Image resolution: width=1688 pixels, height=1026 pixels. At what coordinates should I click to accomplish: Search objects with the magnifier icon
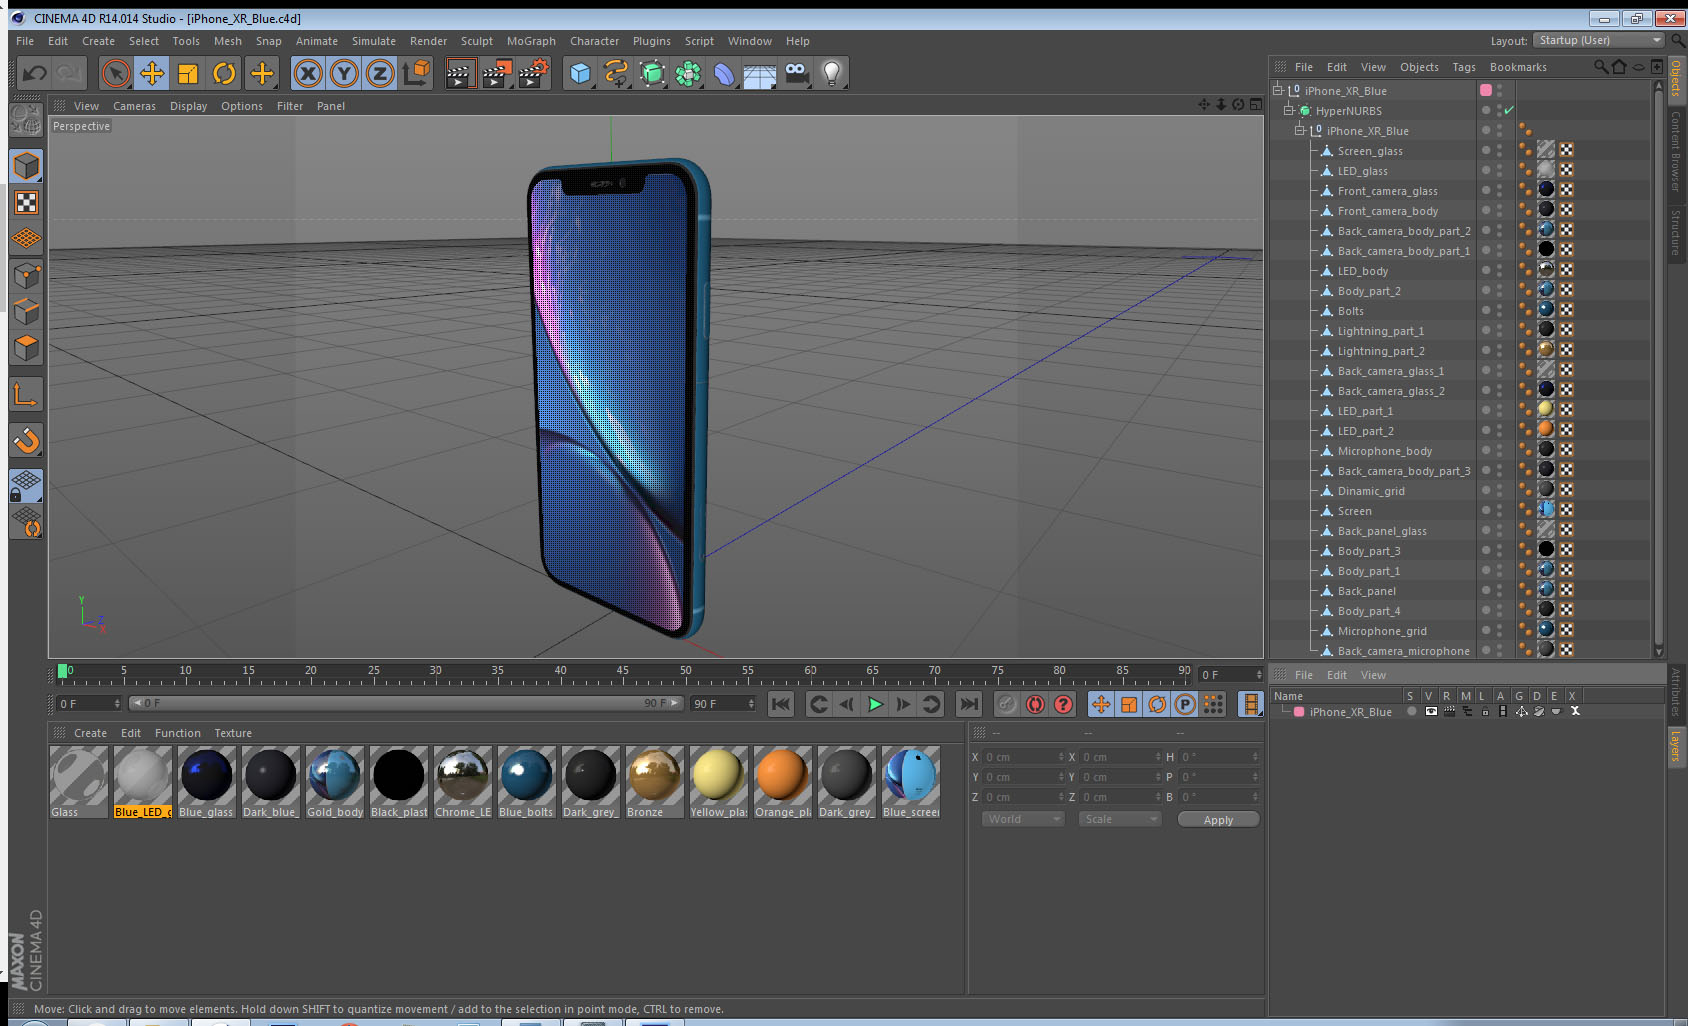1600,67
